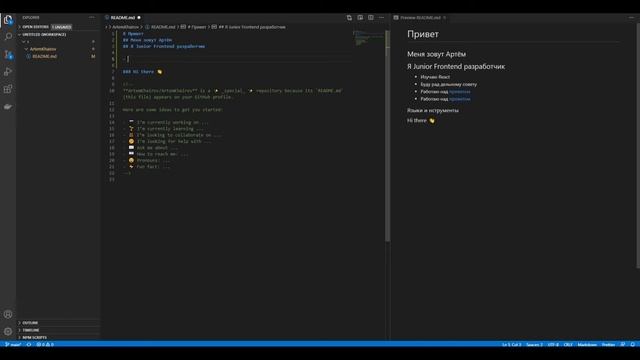Click '### Hi there' line in editor
Screen dimensions: 640x360
(x=142, y=72)
